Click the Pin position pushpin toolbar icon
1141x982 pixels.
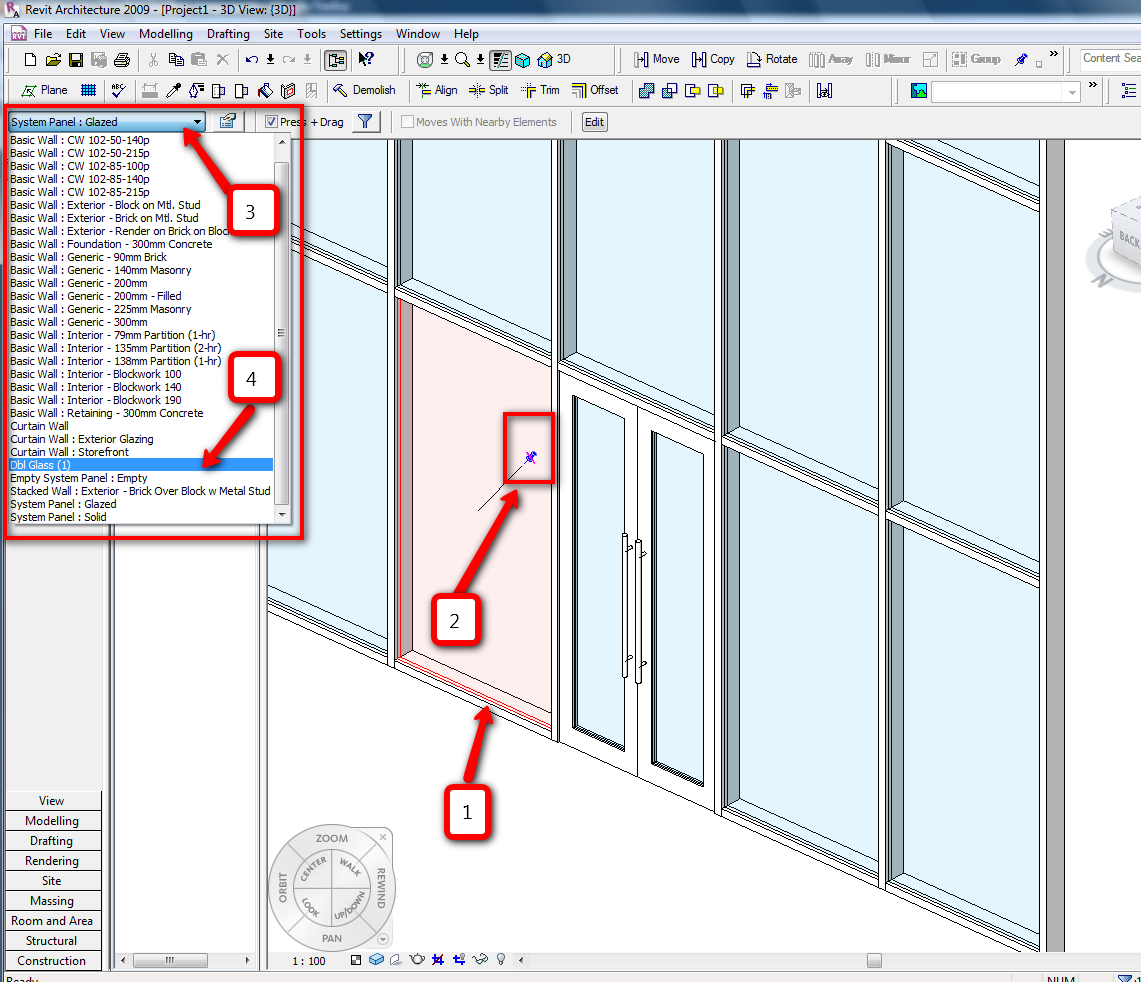click(x=1022, y=60)
